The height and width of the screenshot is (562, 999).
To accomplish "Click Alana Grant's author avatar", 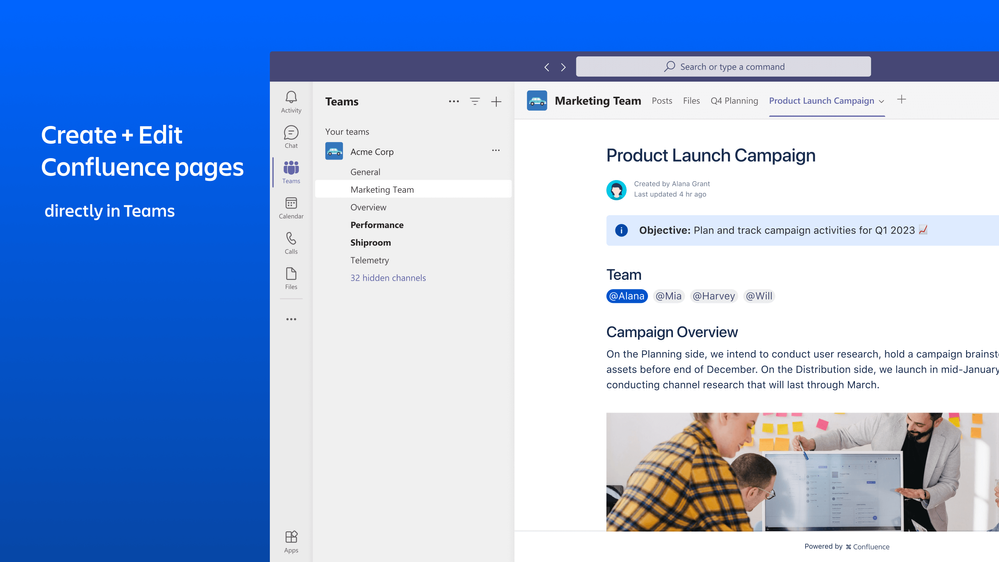I will point(616,190).
